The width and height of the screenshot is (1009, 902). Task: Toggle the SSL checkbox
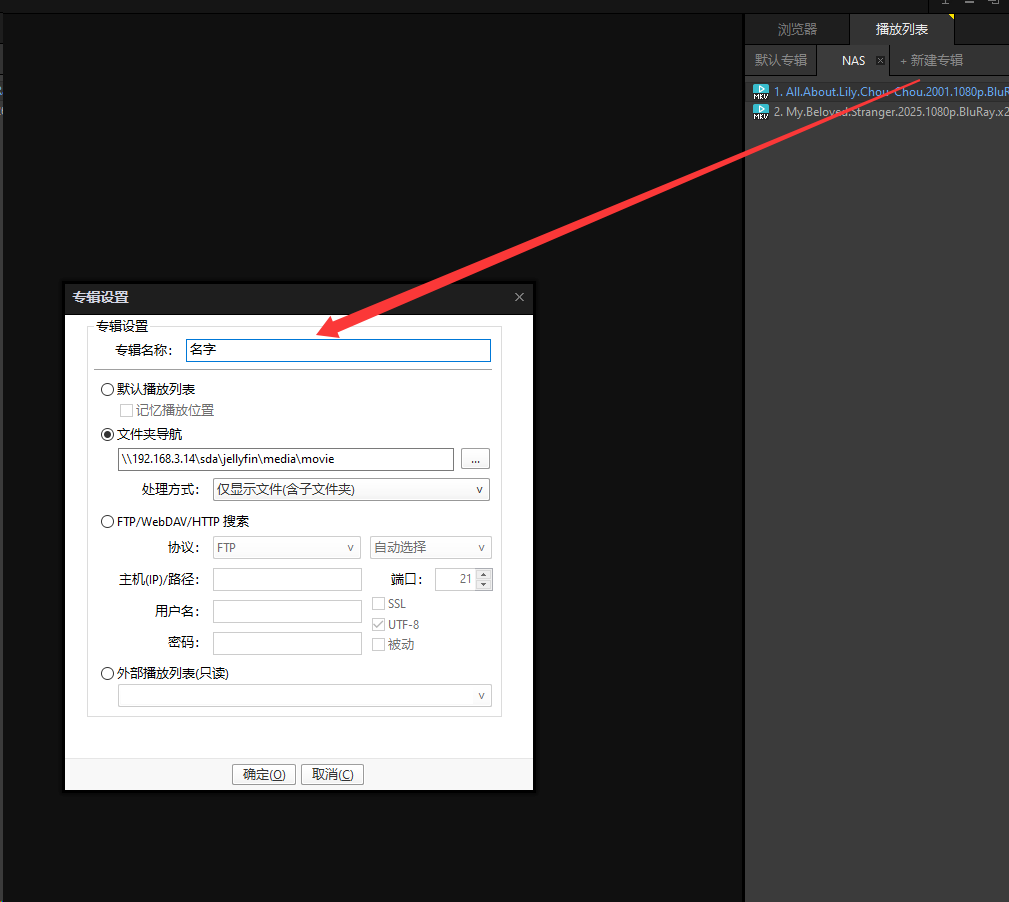pyautogui.click(x=378, y=603)
